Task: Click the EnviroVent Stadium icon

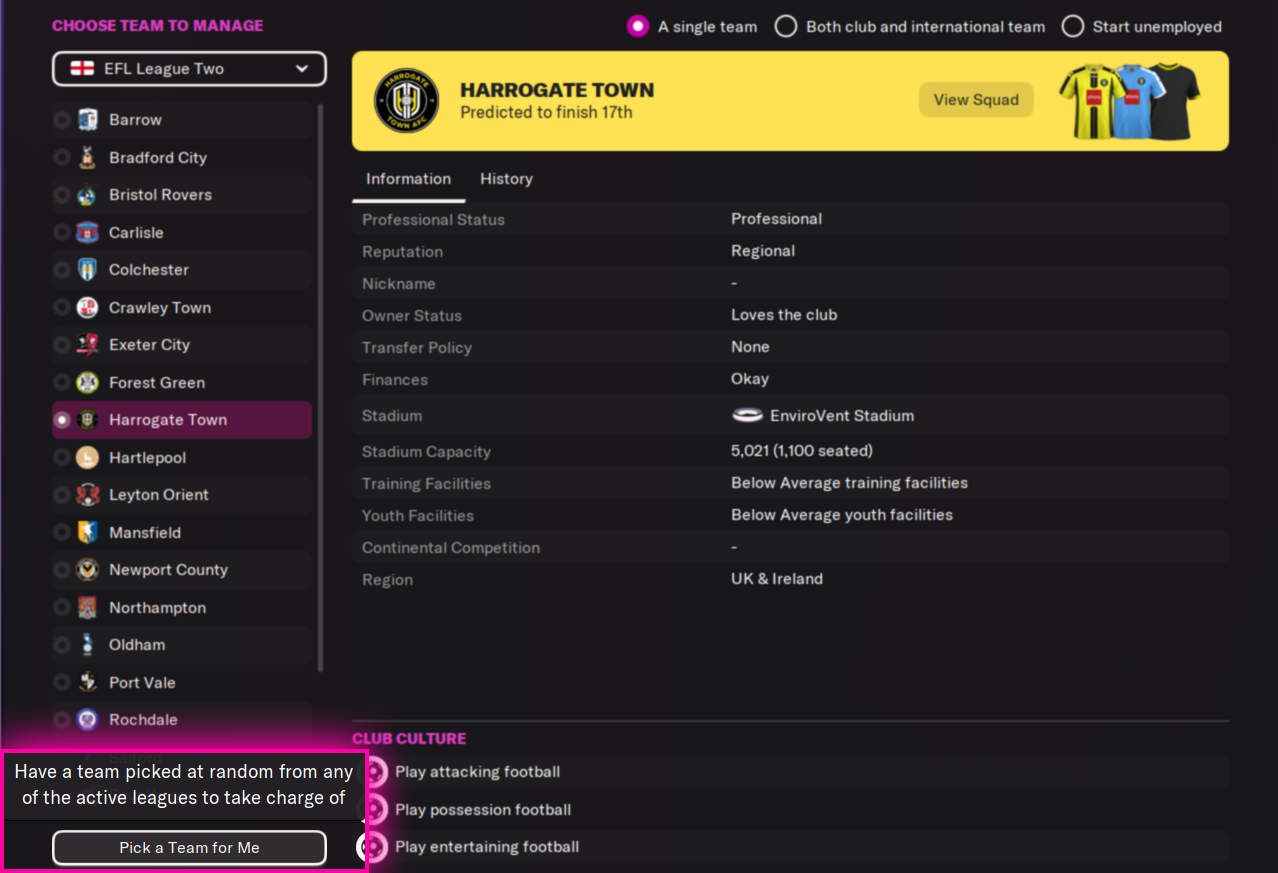Action: pyautogui.click(x=747, y=416)
